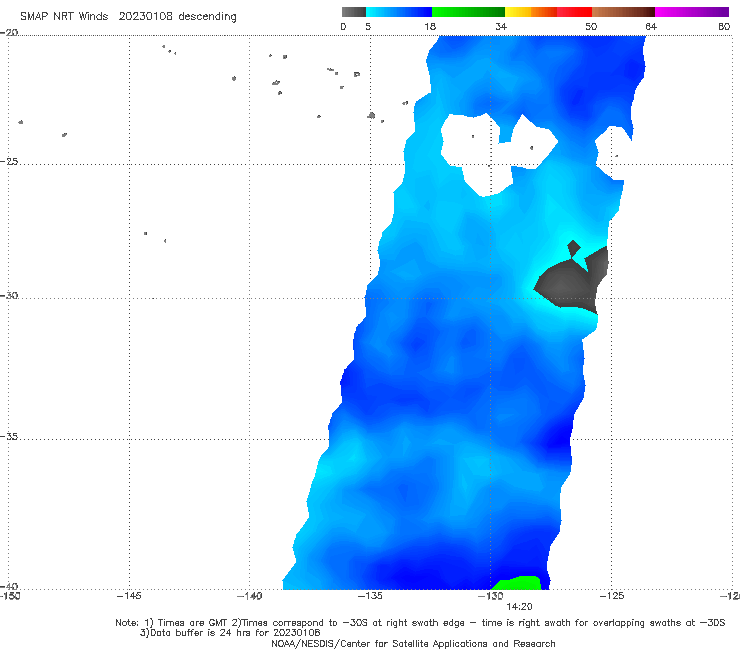Click the longitude axis label '-140'
740x650 pixels.
[249, 596]
